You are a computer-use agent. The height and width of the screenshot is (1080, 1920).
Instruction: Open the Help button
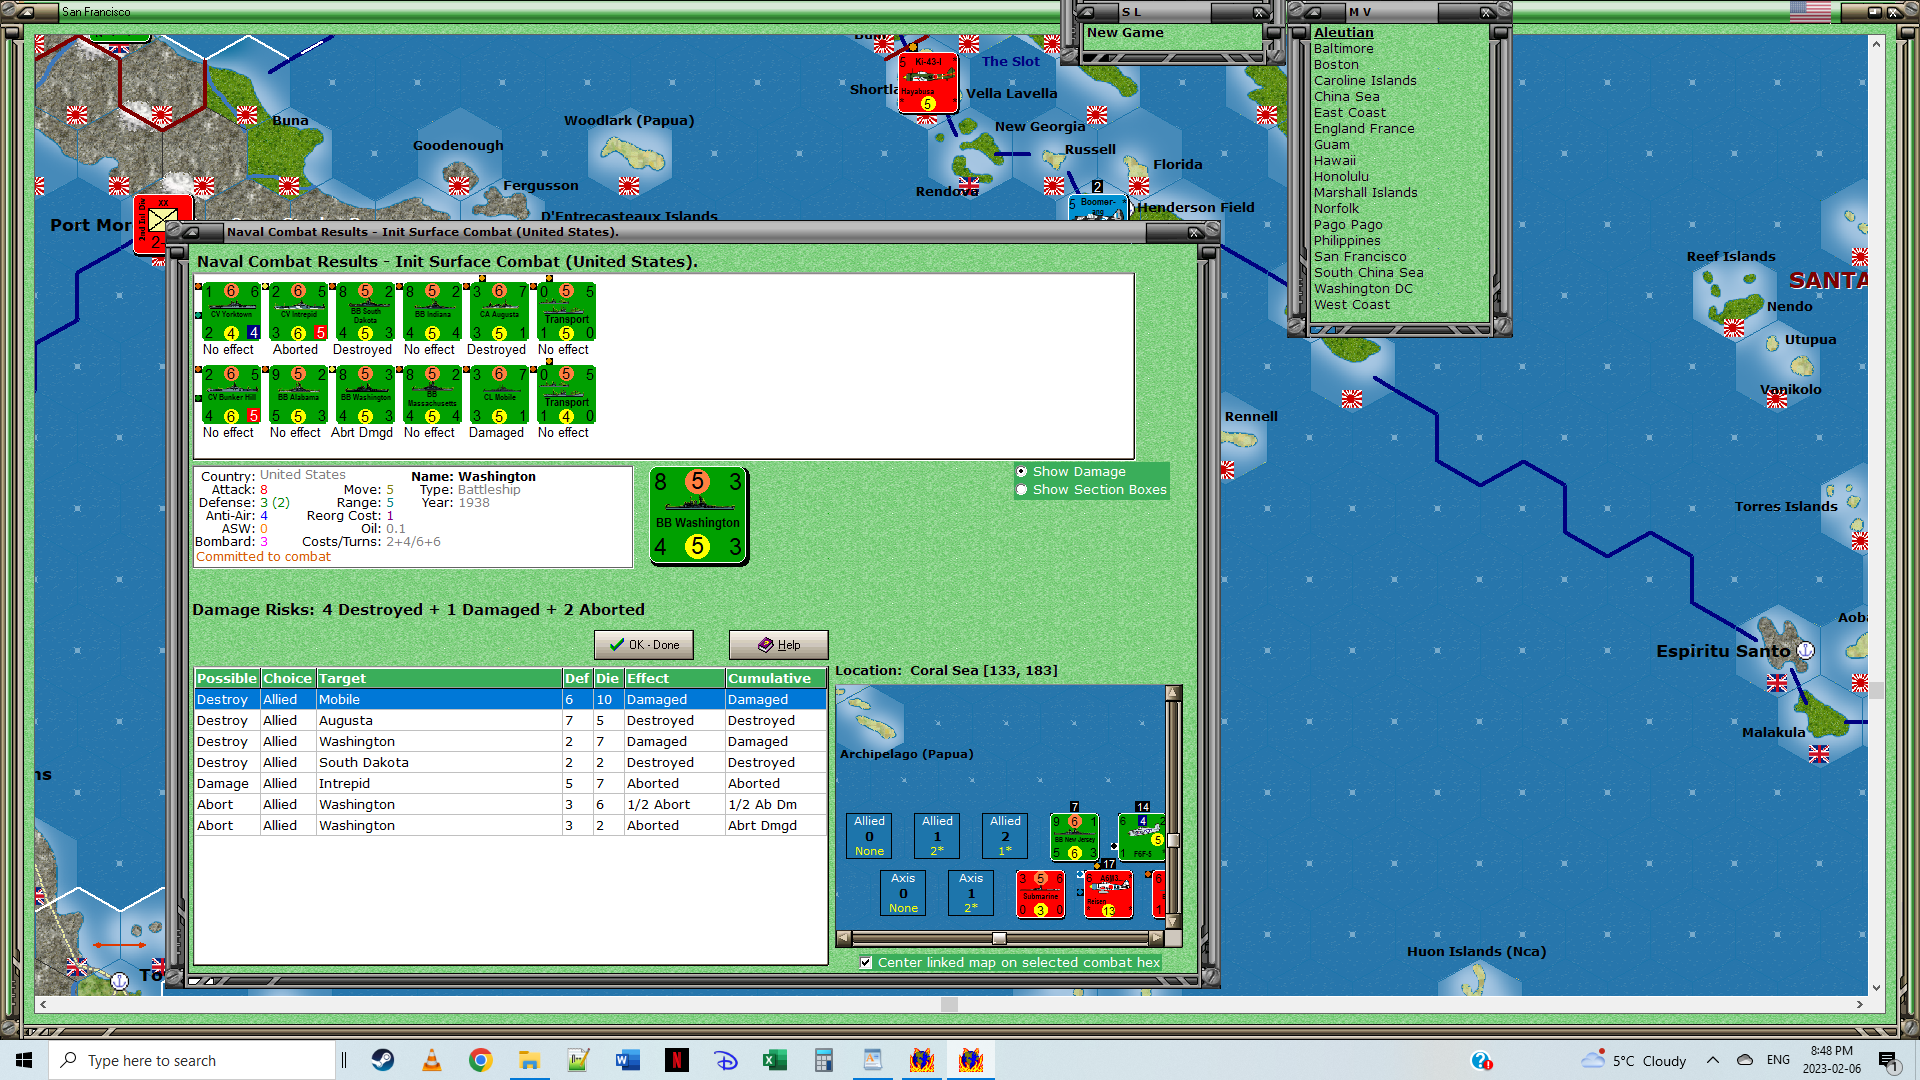click(778, 645)
